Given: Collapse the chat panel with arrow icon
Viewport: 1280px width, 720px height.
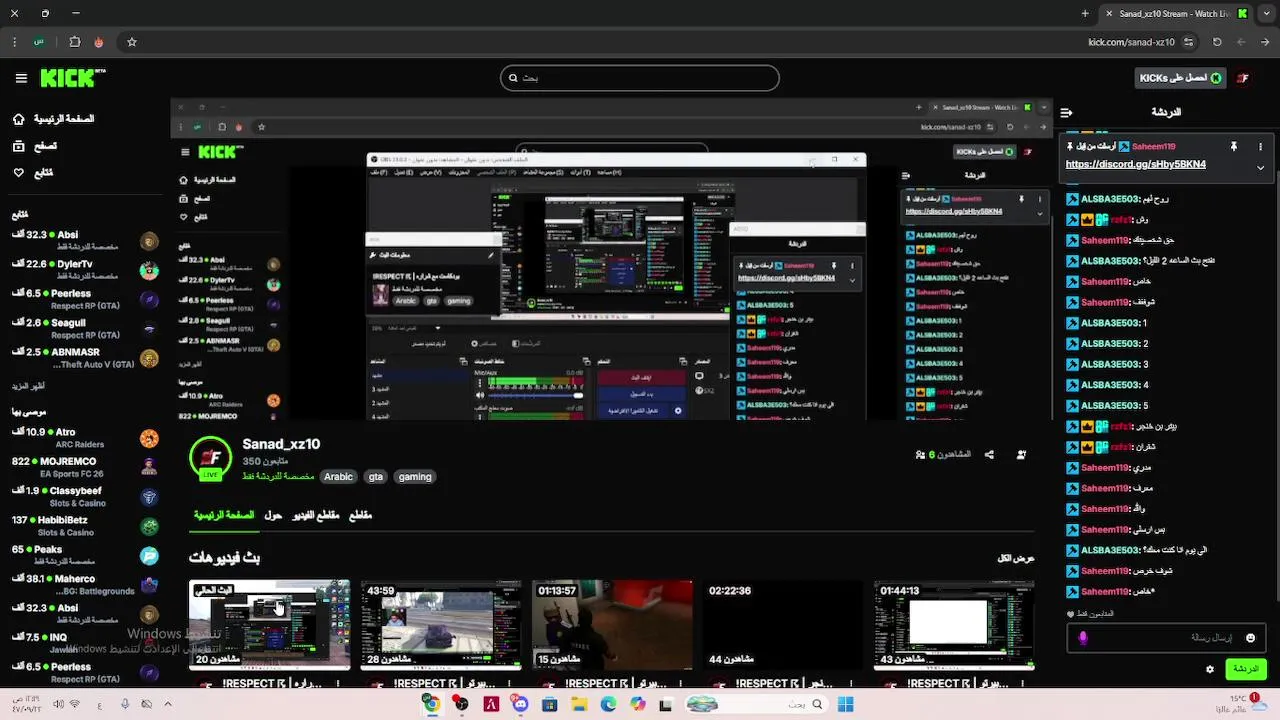Looking at the screenshot, I should coord(1066,112).
